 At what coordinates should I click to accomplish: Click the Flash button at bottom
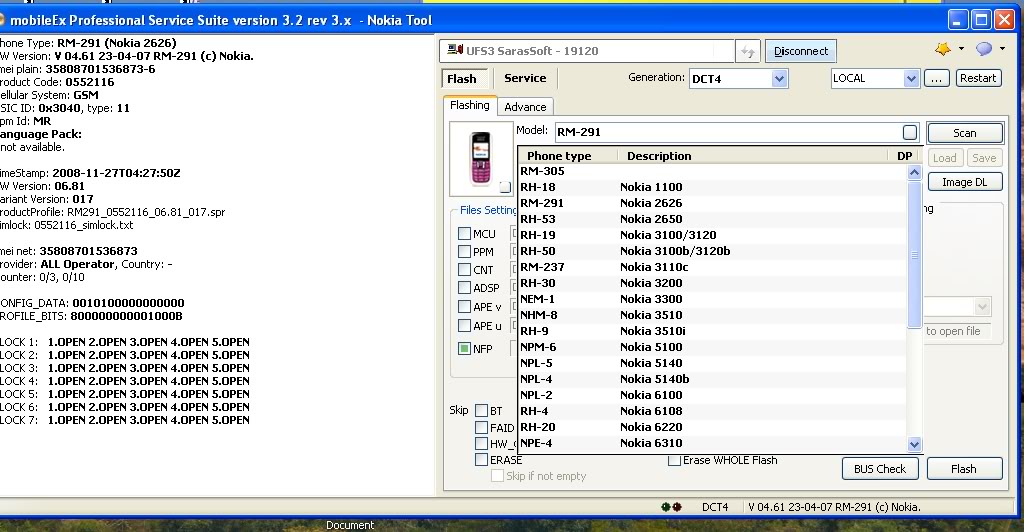[964, 469]
